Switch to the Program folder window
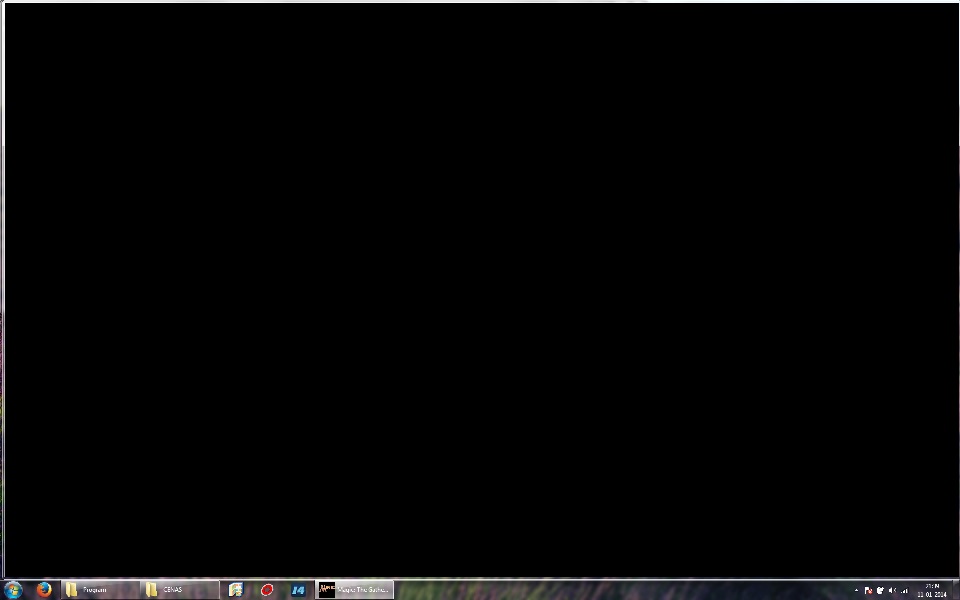960x600 pixels. (x=100, y=590)
